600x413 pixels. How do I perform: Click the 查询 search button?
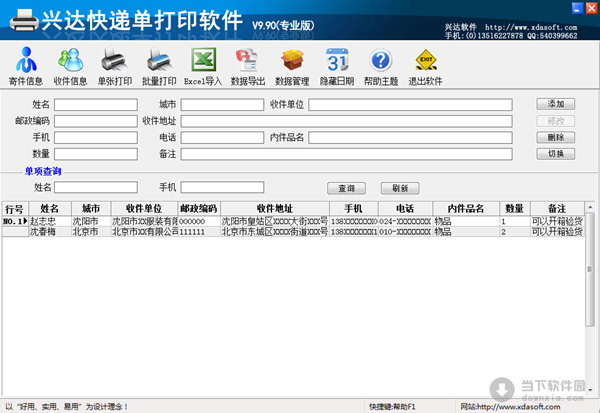click(x=346, y=188)
